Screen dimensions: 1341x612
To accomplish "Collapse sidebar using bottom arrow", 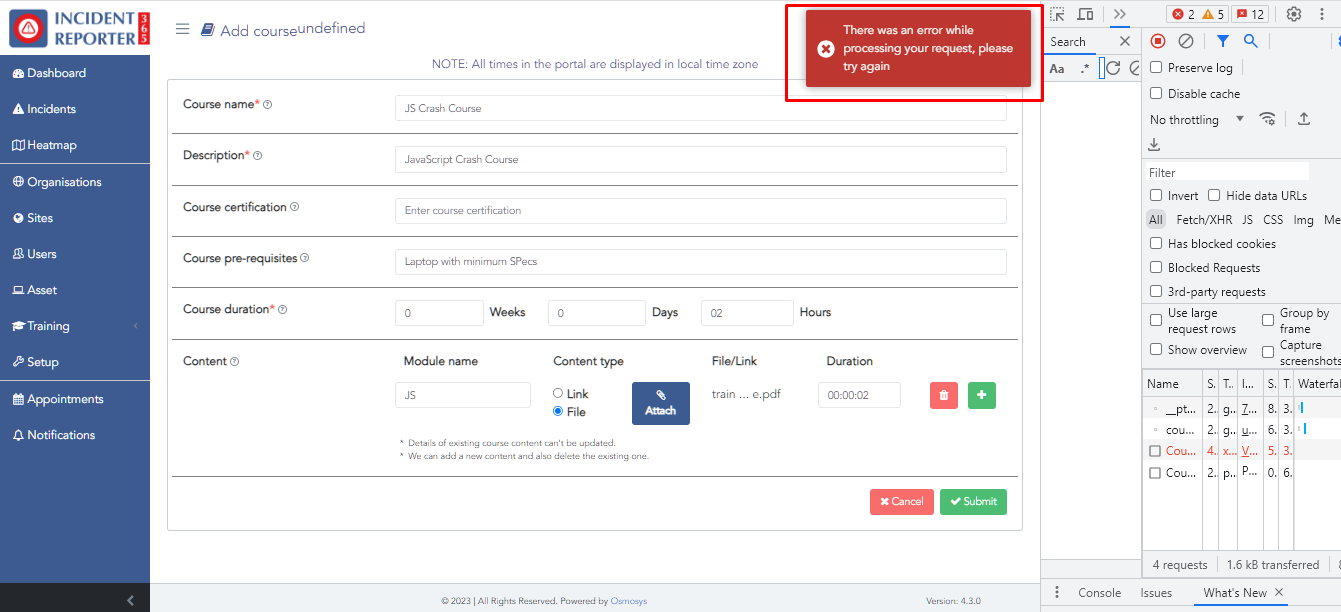I will tap(130, 600).
